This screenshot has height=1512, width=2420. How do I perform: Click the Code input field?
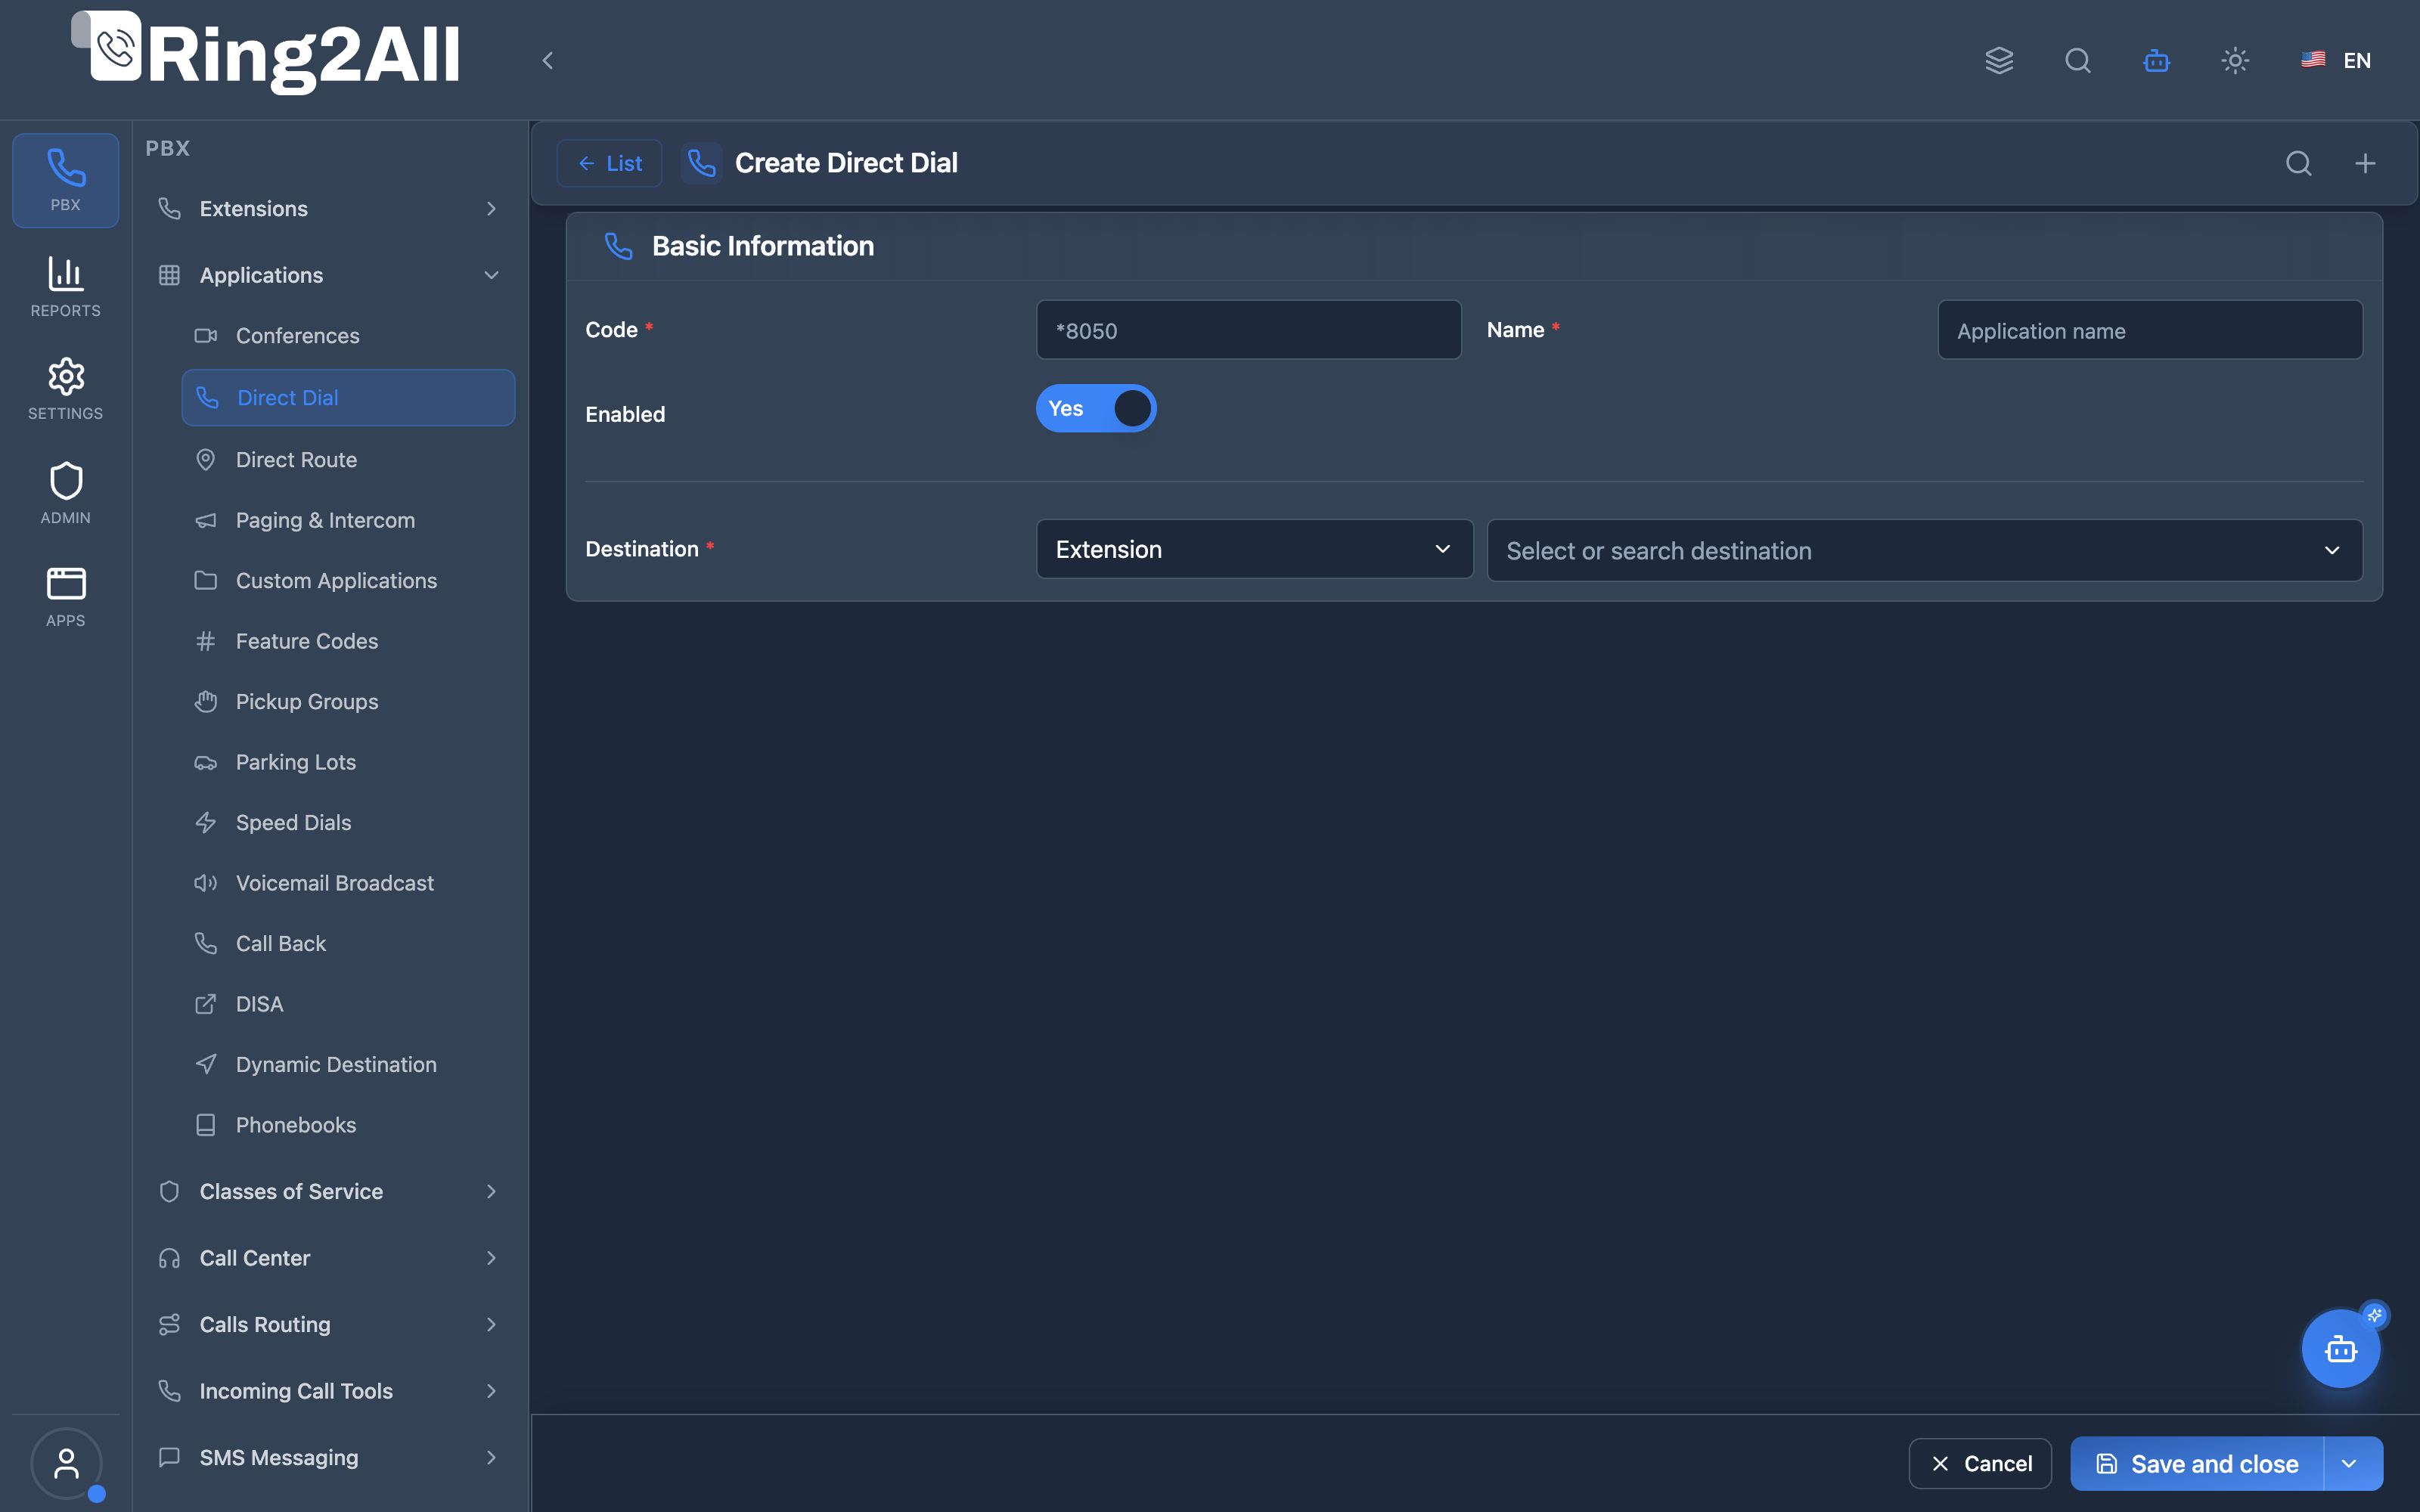click(x=1248, y=330)
